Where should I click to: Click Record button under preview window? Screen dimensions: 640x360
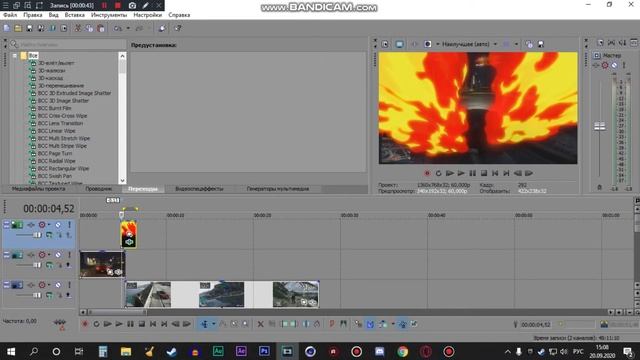click(x=427, y=173)
